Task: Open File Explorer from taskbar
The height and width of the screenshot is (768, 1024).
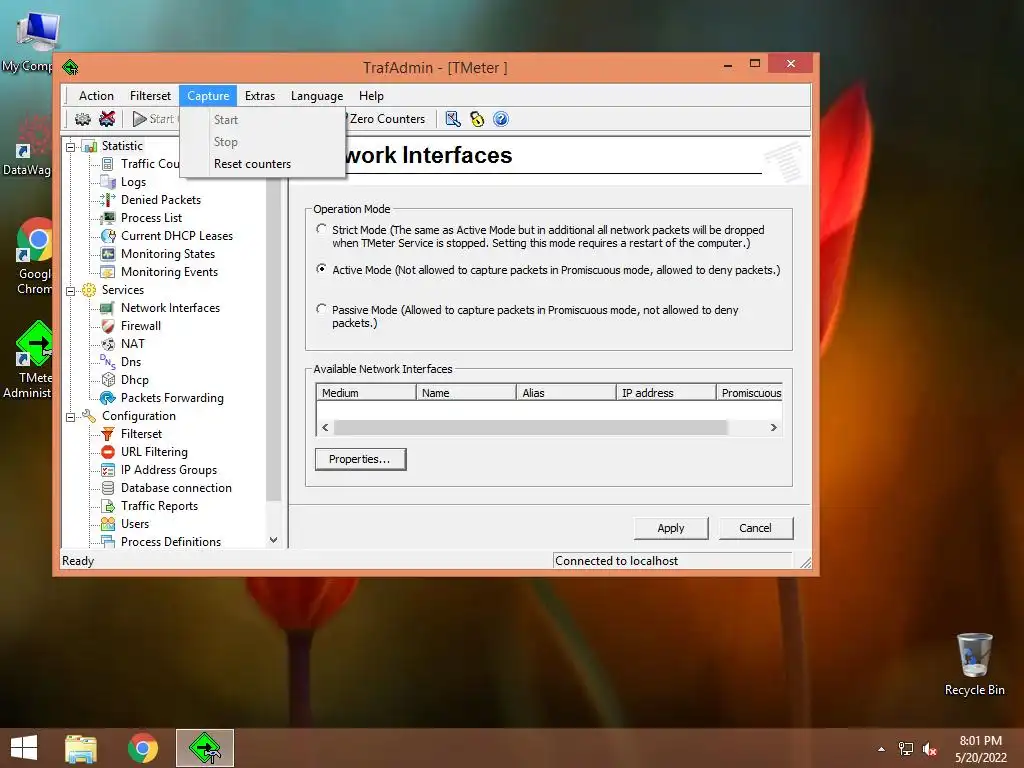Action: coord(81,748)
